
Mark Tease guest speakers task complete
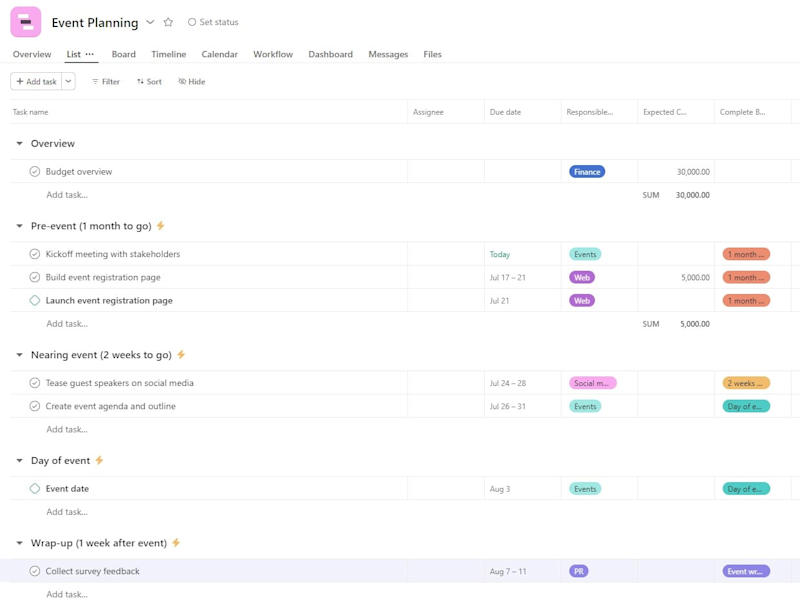click(35, 383)
